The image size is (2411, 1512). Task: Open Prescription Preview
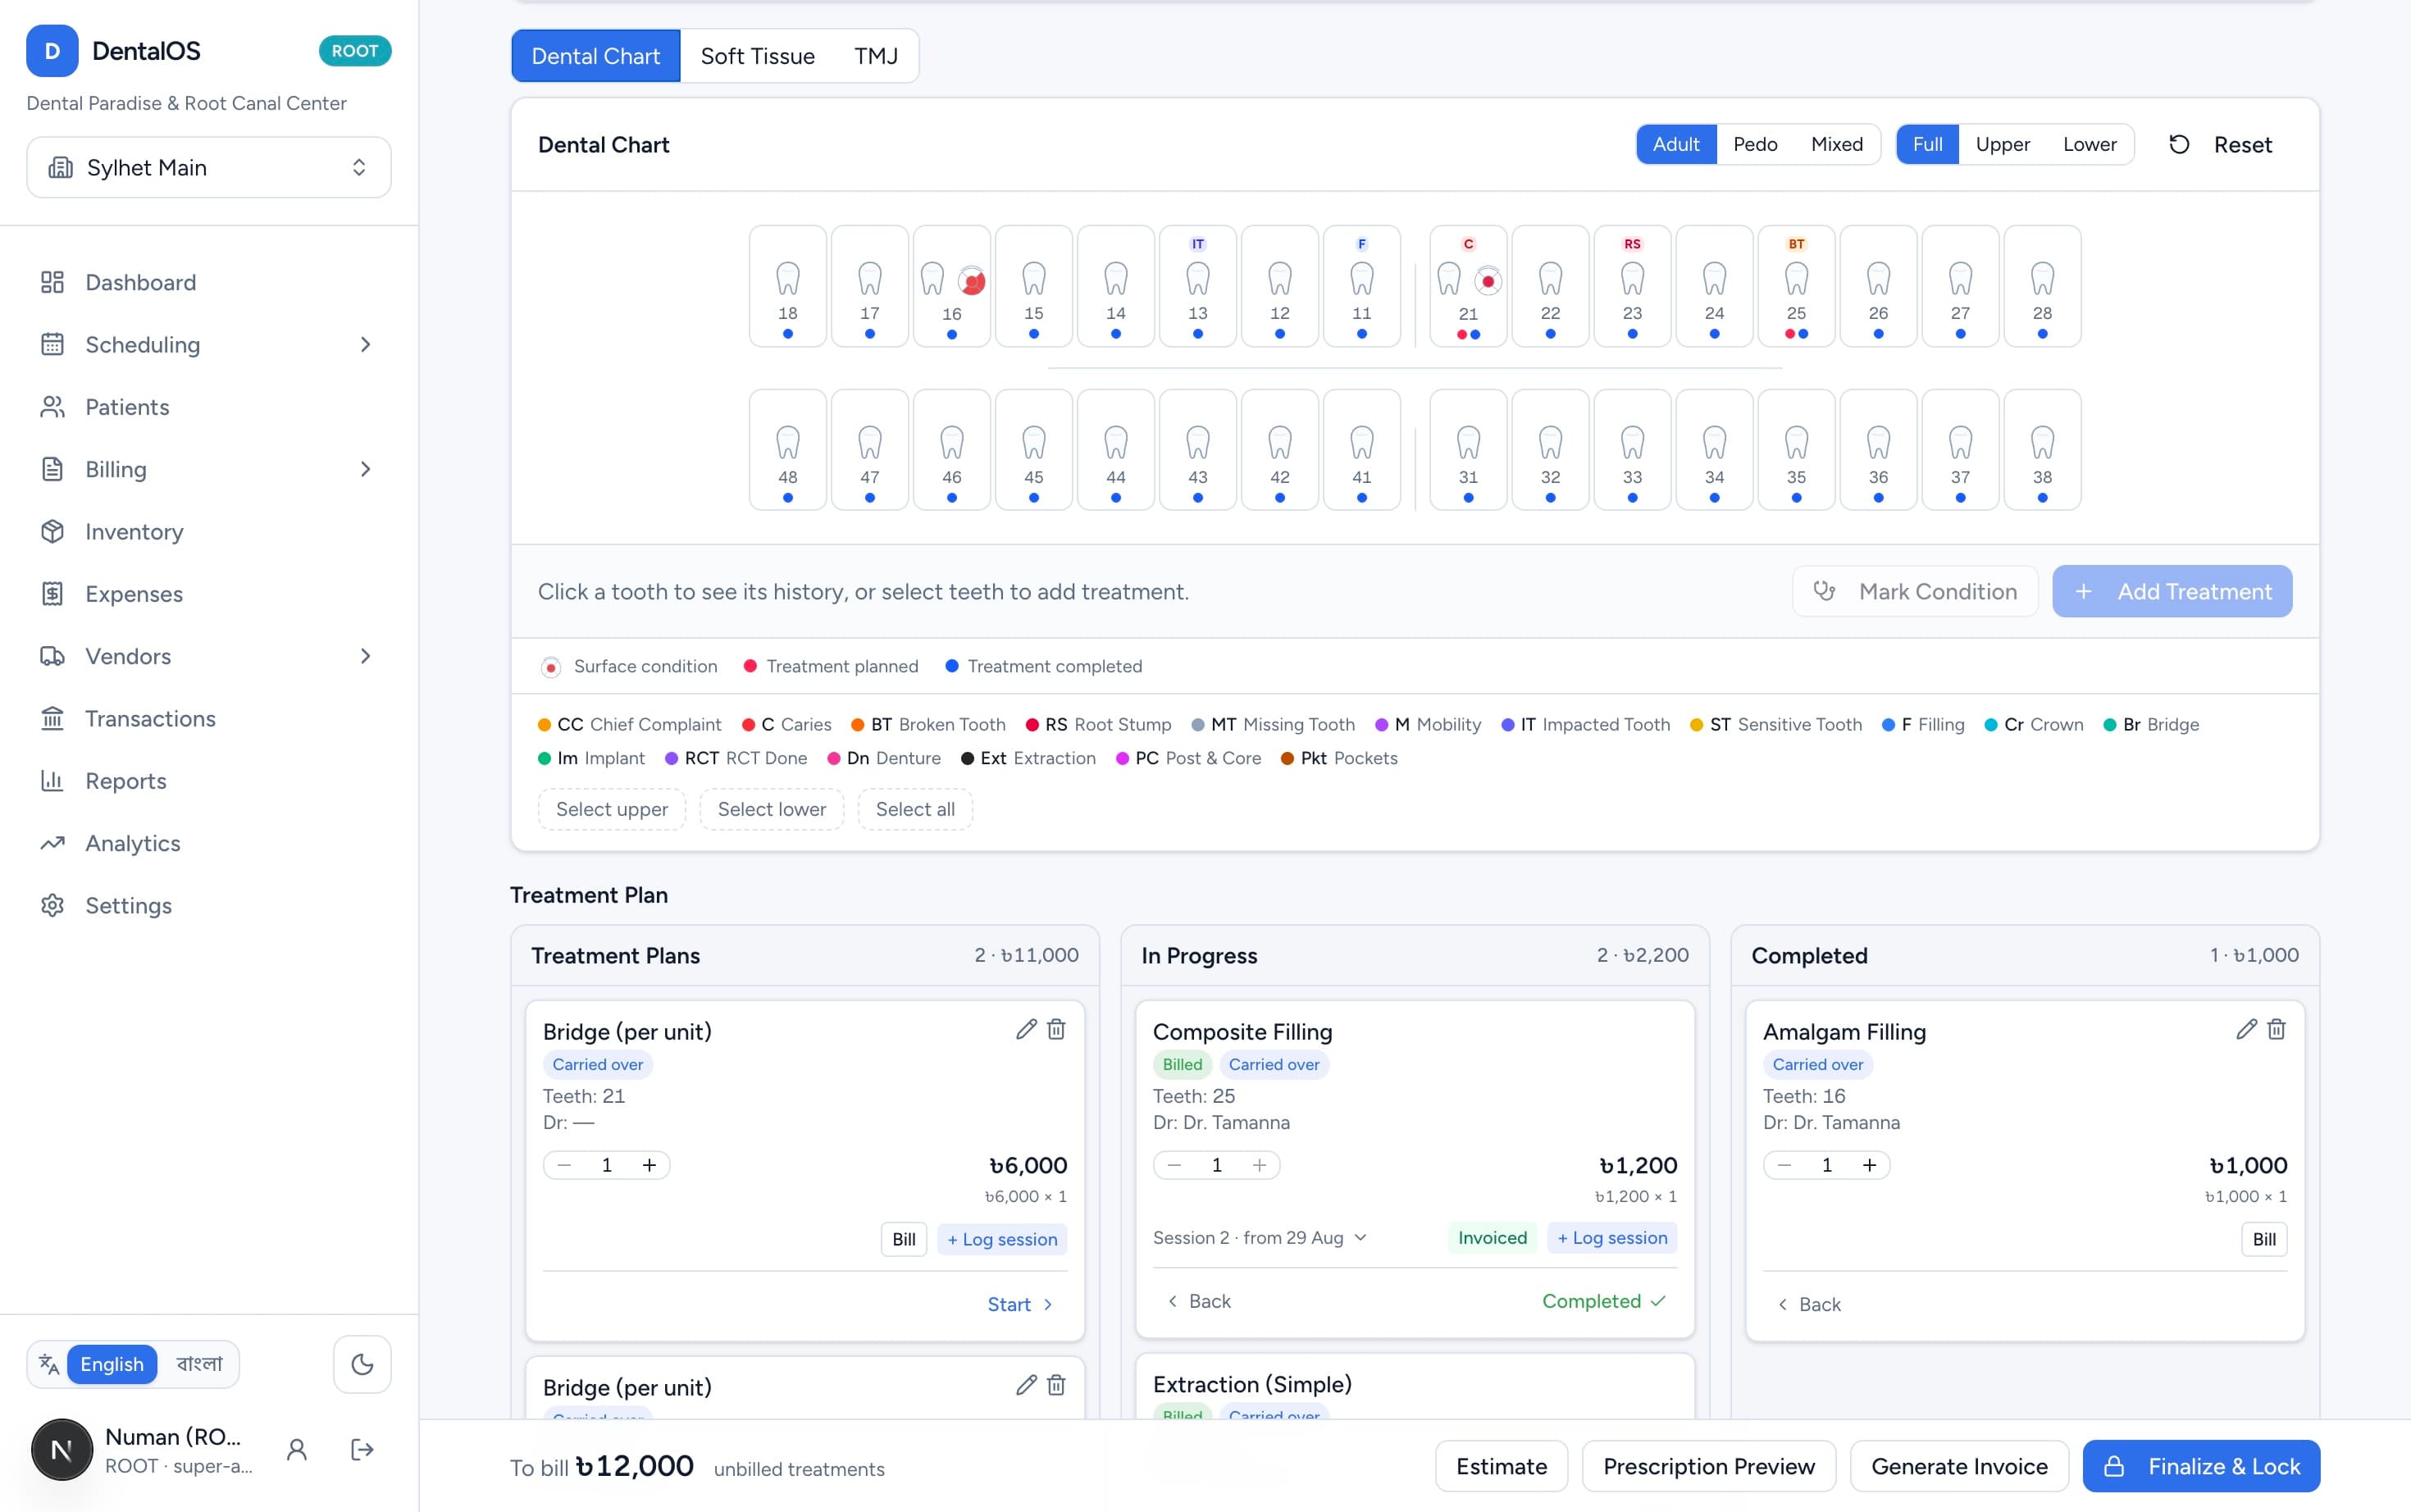pyautogui.click(x=1708, y=1466)
